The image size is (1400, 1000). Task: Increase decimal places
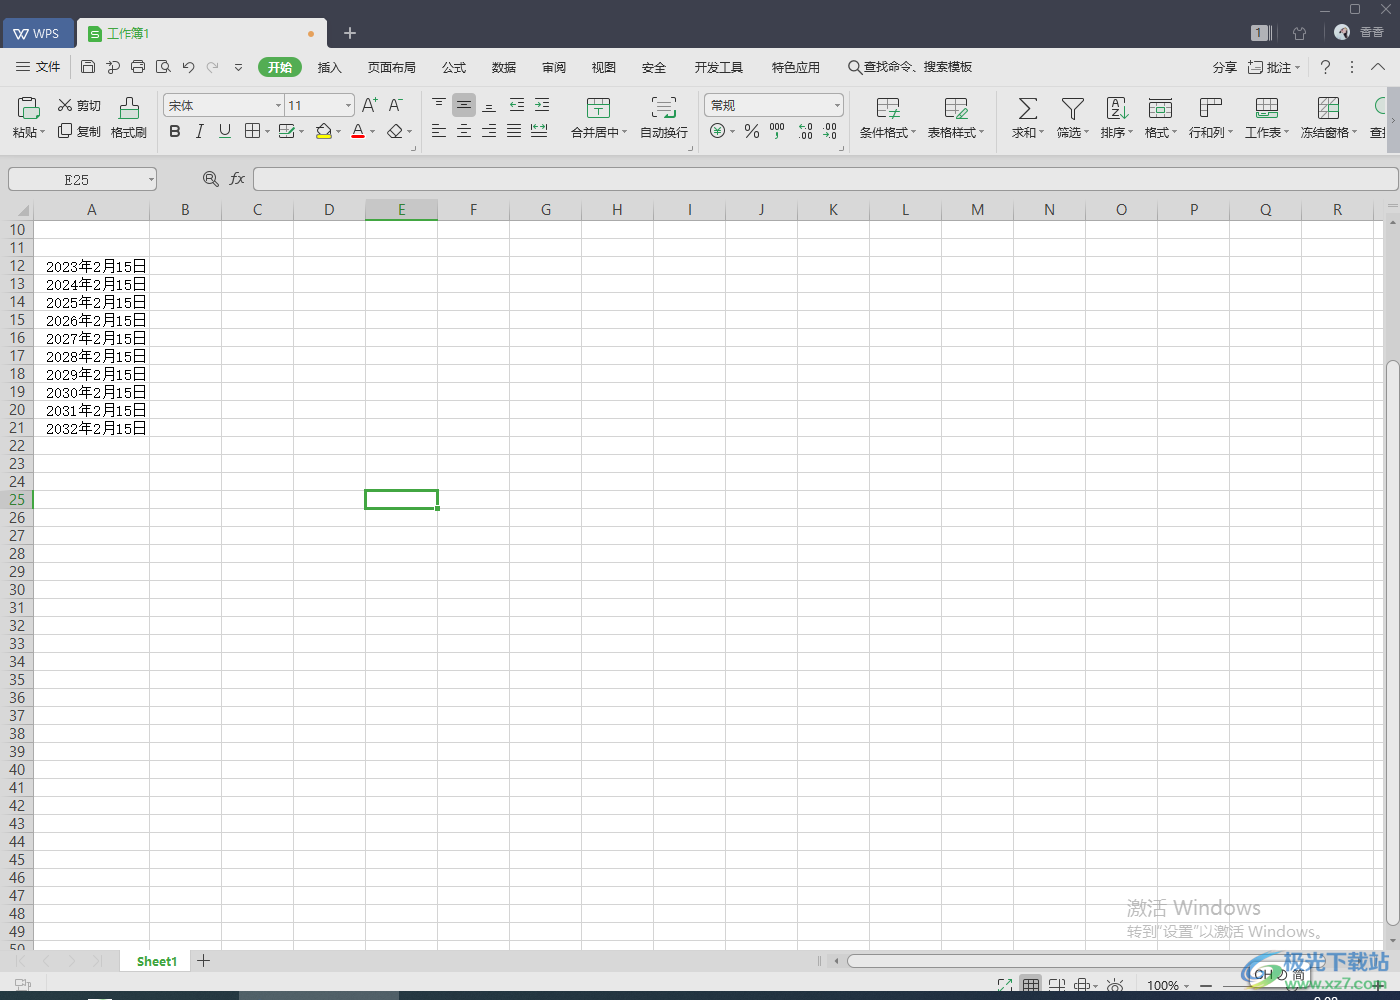[x=806, y=131]
